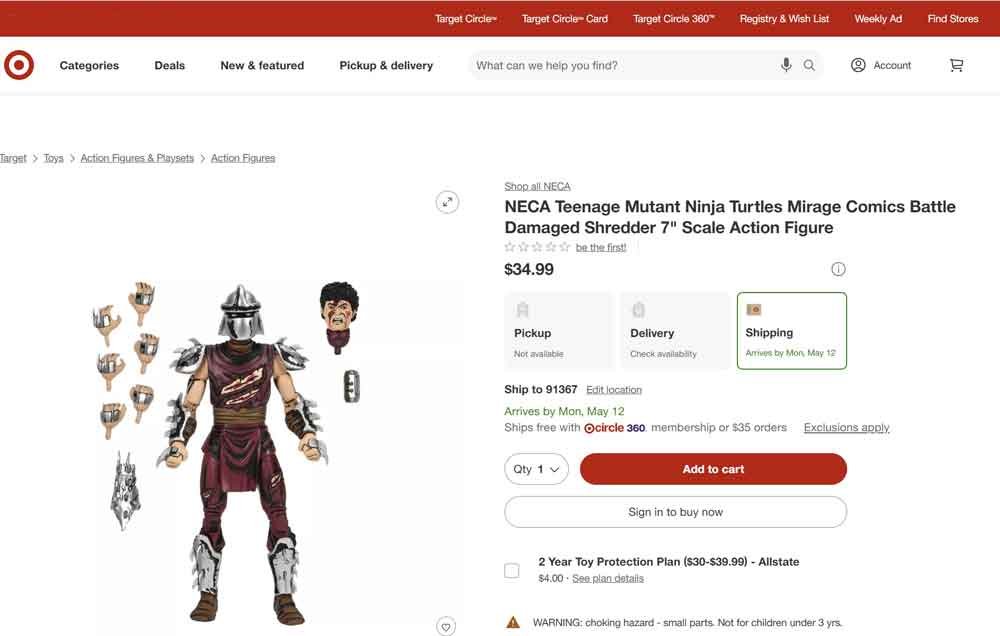1000x636 pixels.
Task: Open the New & featured menu
Action: pos(261,65)
